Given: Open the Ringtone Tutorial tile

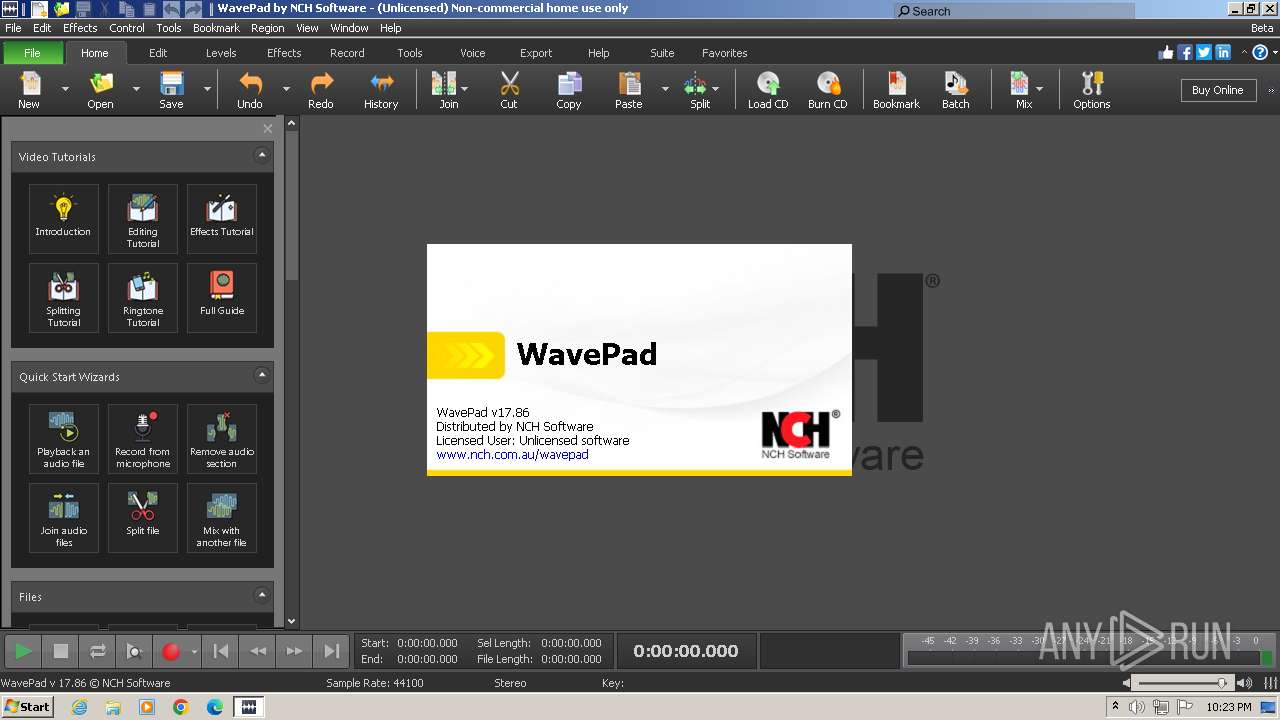Looking at the screenshot, I should point(143,297).
